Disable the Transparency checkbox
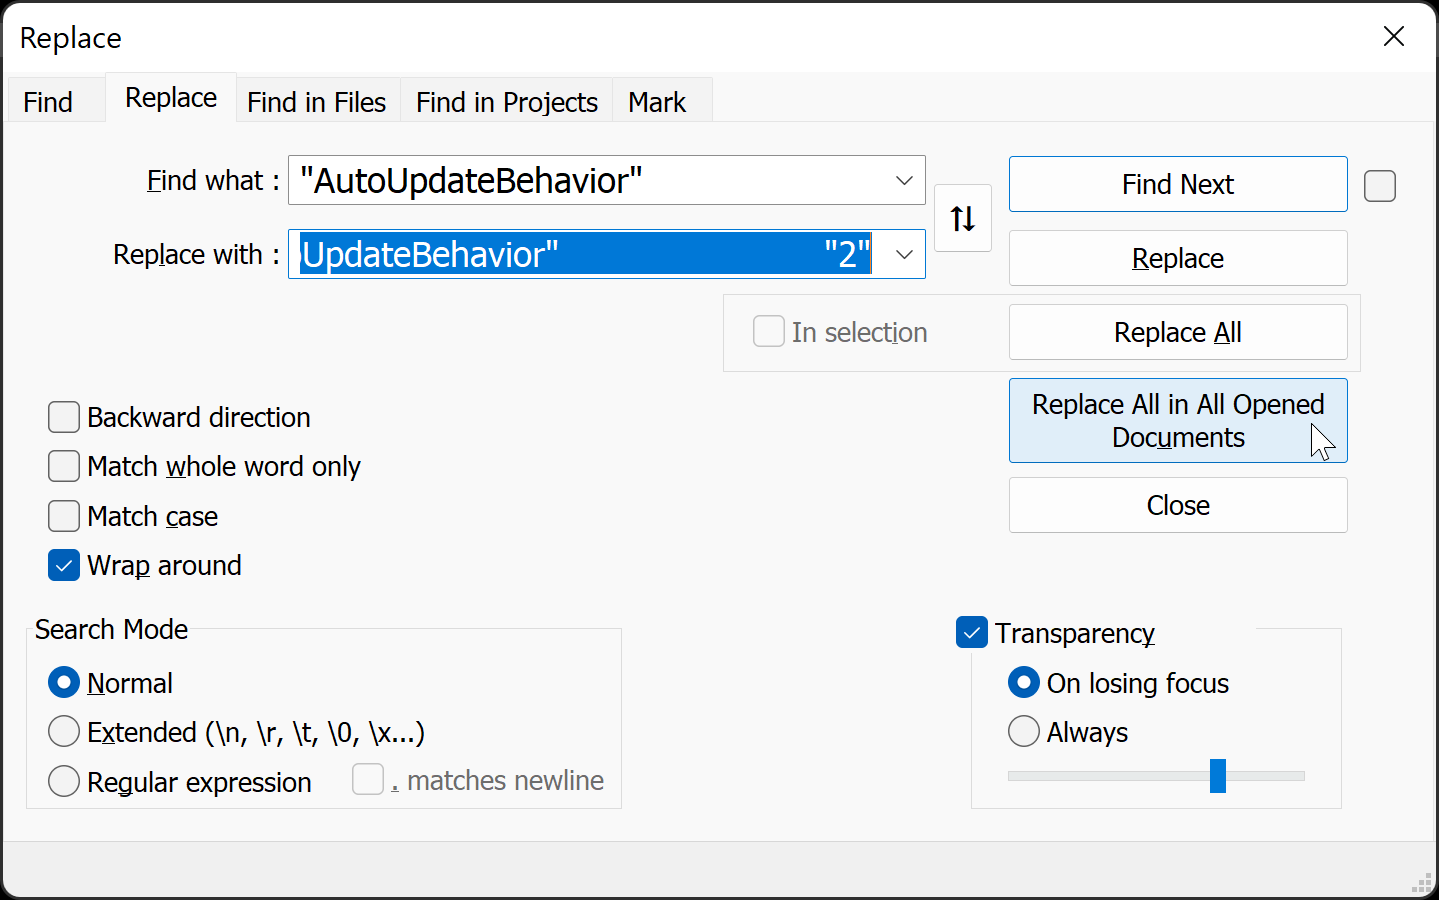The width and height of the screenshot is (1439, 900). pos(972,633)
